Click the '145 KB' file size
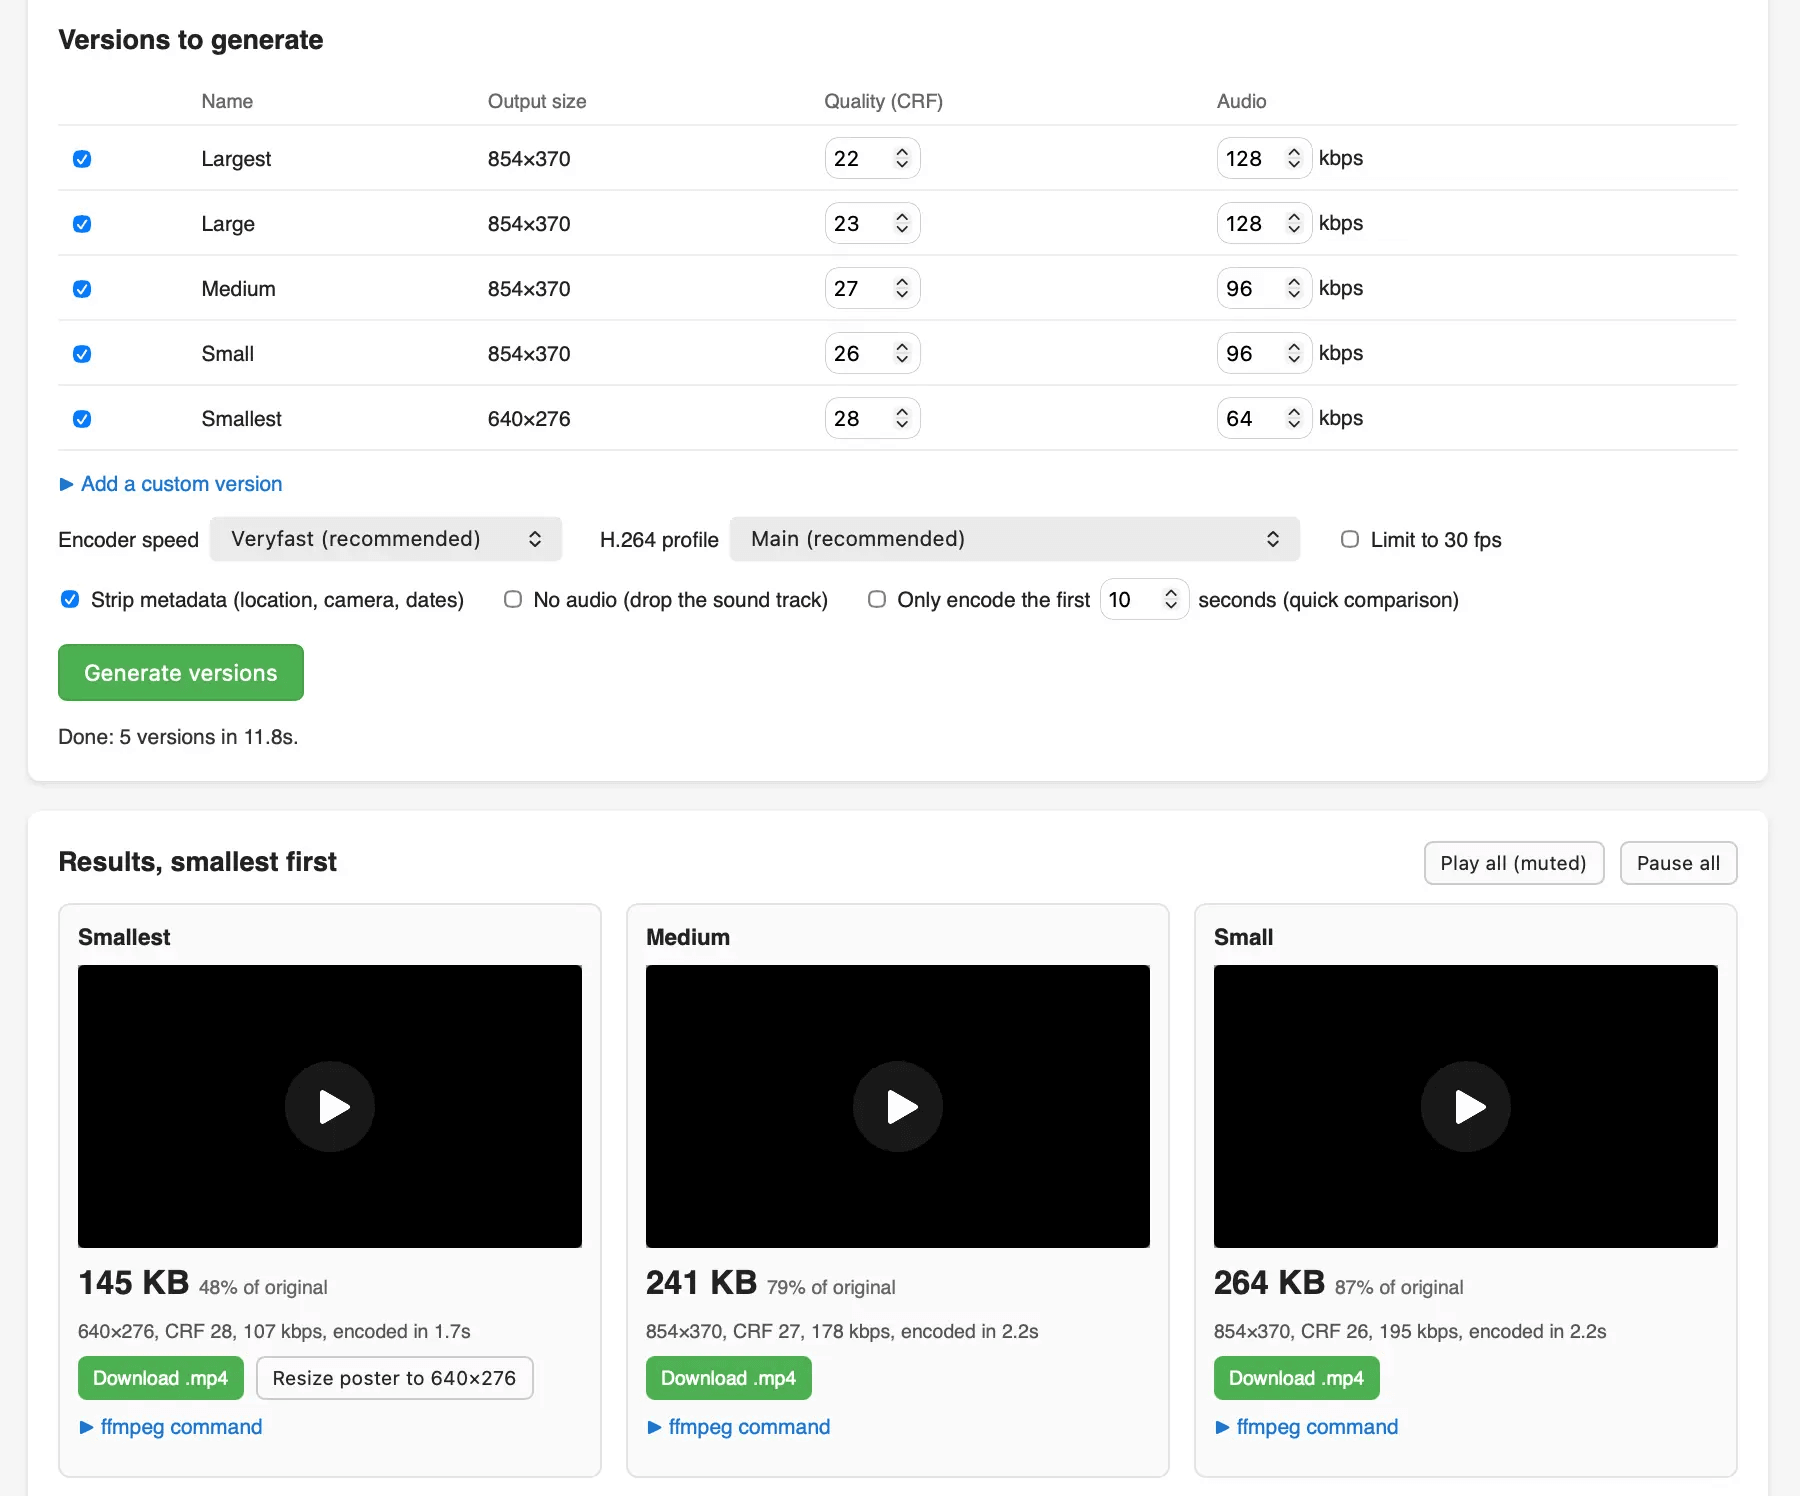 [x=134, y=1282]
